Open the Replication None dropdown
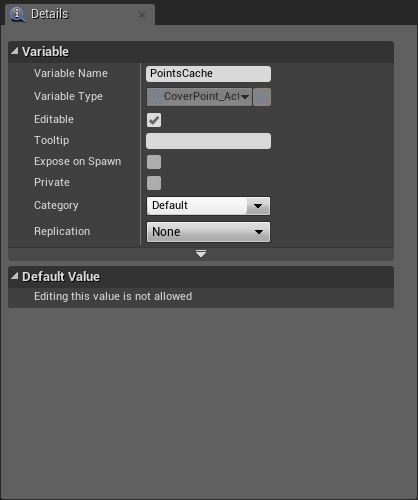Screen dimensions: 418x500 208,232
